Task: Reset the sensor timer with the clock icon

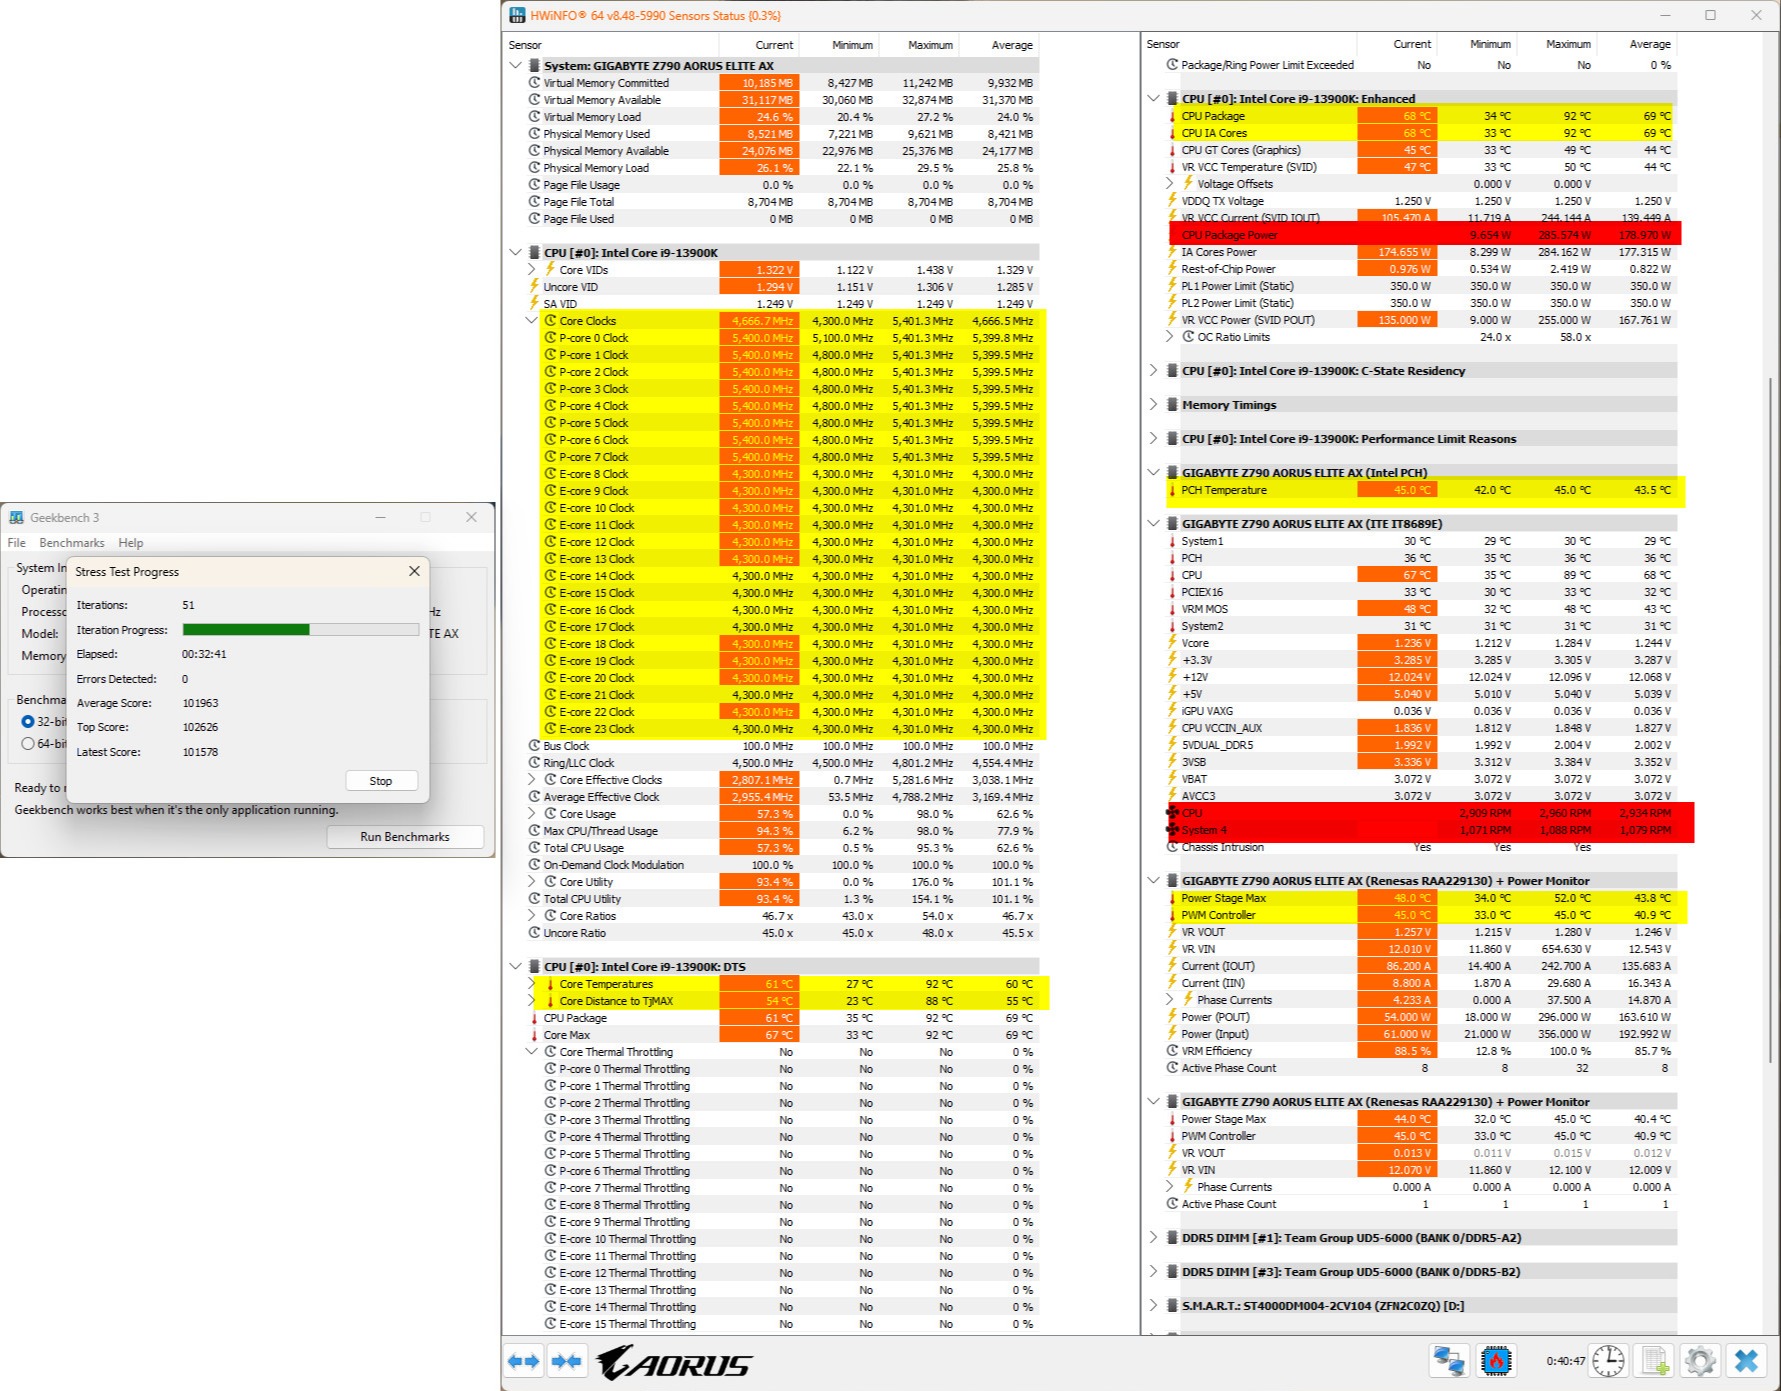Action: (1608, 1361)
